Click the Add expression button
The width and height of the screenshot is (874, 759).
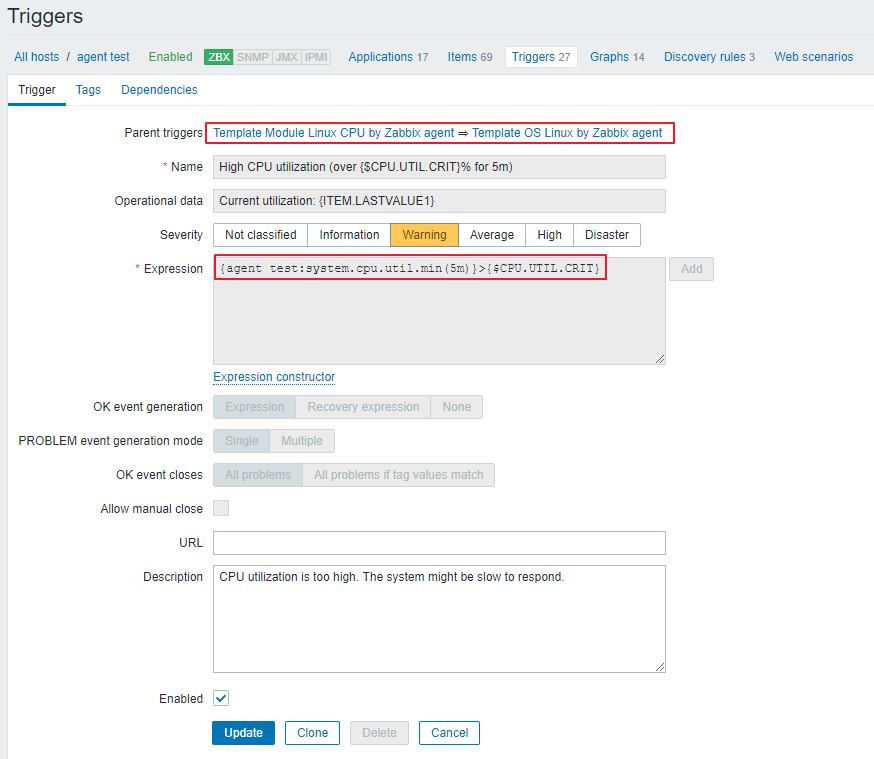[x=691, y=269]
